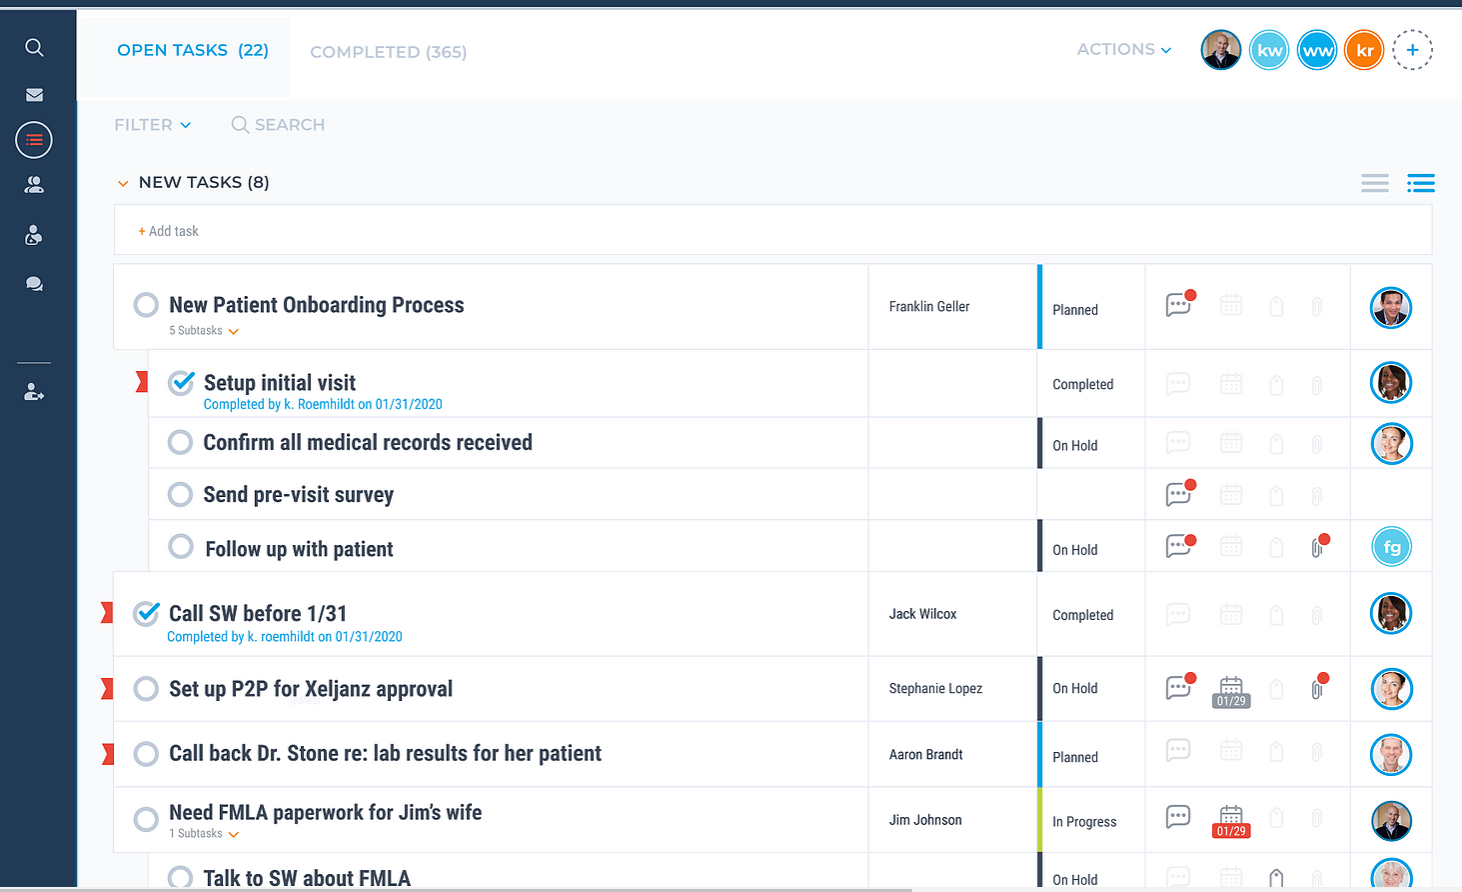Open the chat bubbles icon in sidebar
This screenshot has width=1462, height=892.
[34, 284]
